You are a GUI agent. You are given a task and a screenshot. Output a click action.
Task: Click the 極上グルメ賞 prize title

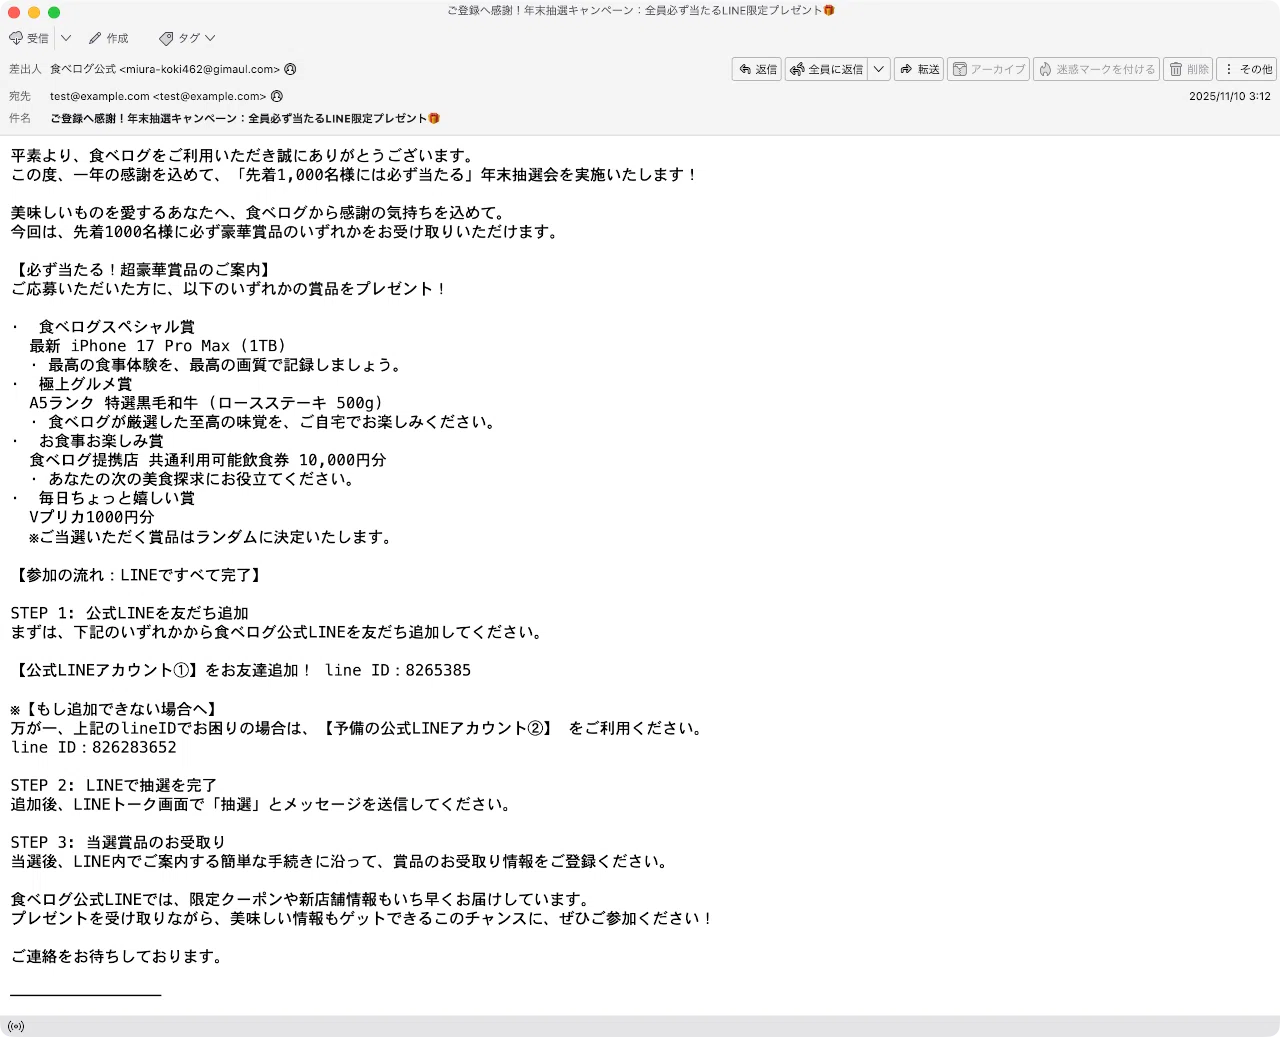(85, 384)
